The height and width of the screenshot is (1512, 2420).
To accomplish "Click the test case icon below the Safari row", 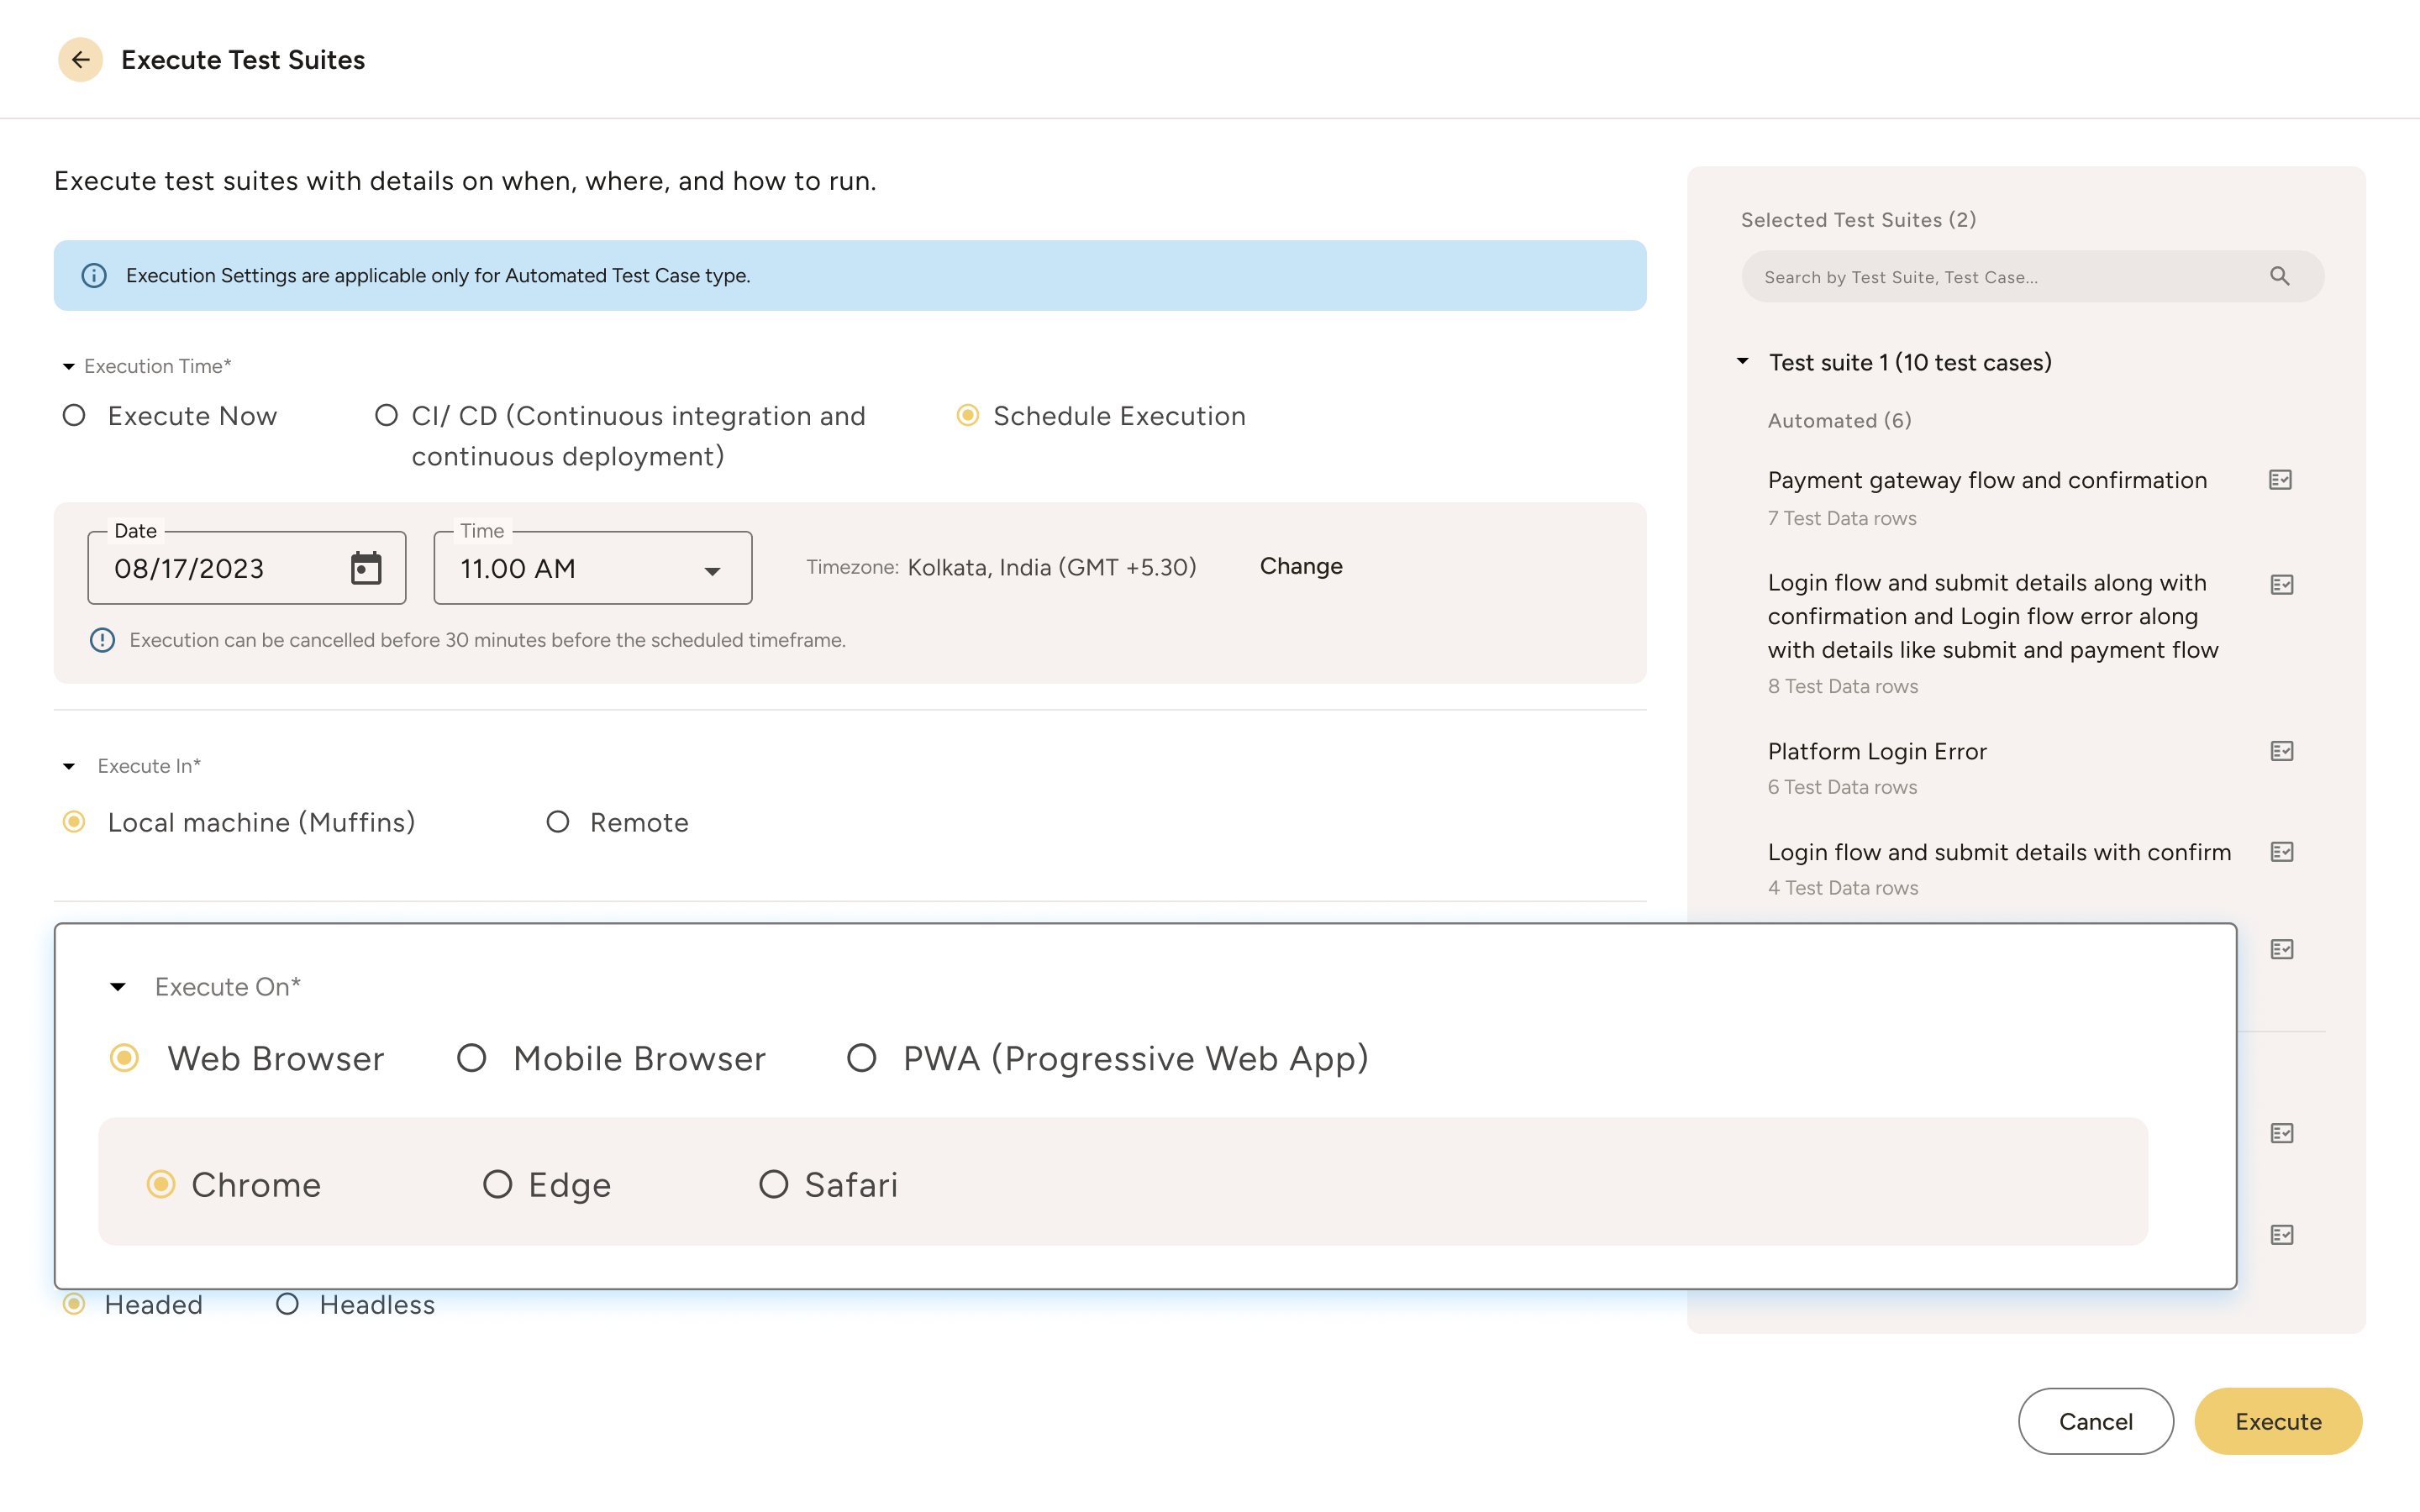I will point(2283,1235).
